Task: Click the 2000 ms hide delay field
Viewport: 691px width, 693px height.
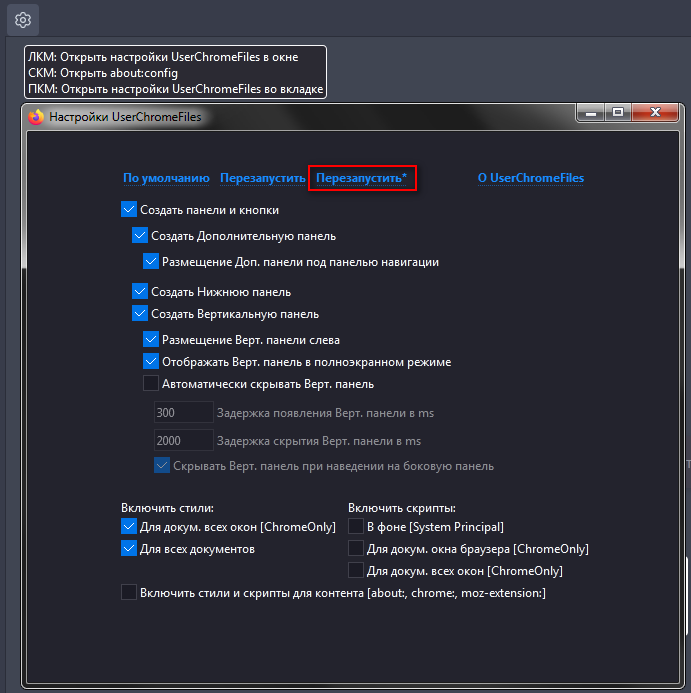Action: (x=184, y=440)
